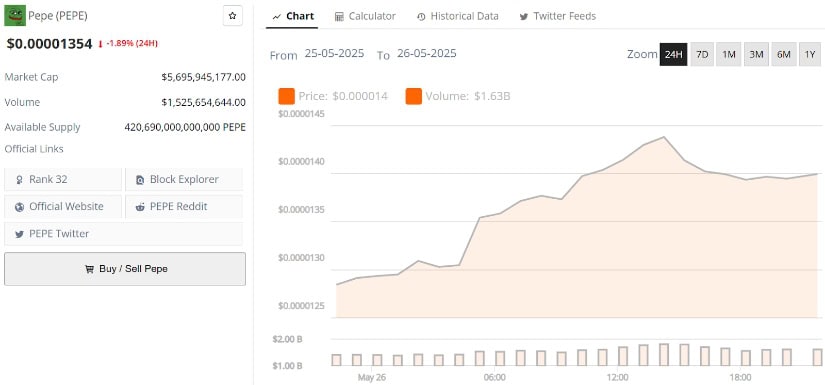Open the From date picker 25-05-2025
The height and width of the screenshot is (385, 825).
(x=334, y=54)
